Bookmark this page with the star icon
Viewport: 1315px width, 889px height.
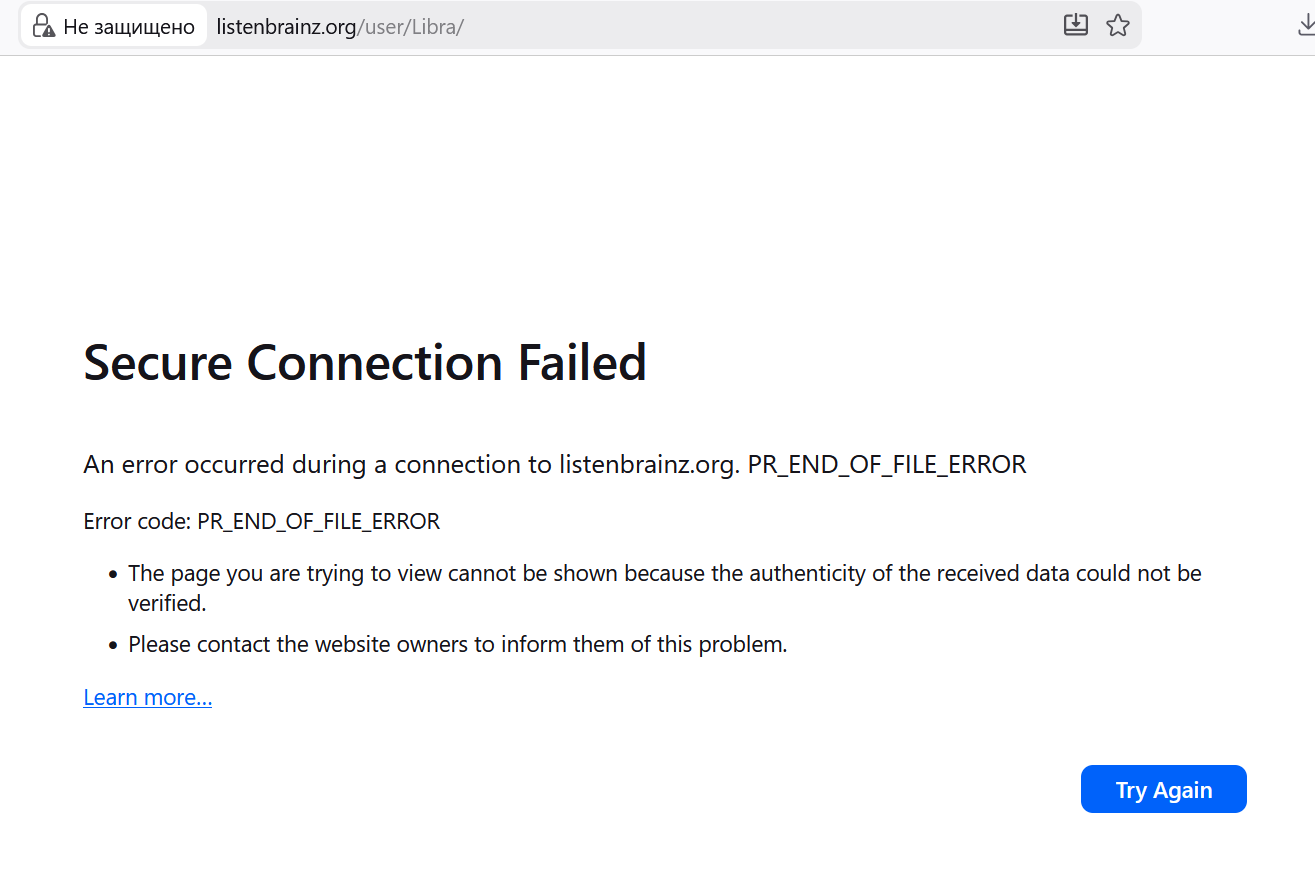click(x=1117, y=26)
